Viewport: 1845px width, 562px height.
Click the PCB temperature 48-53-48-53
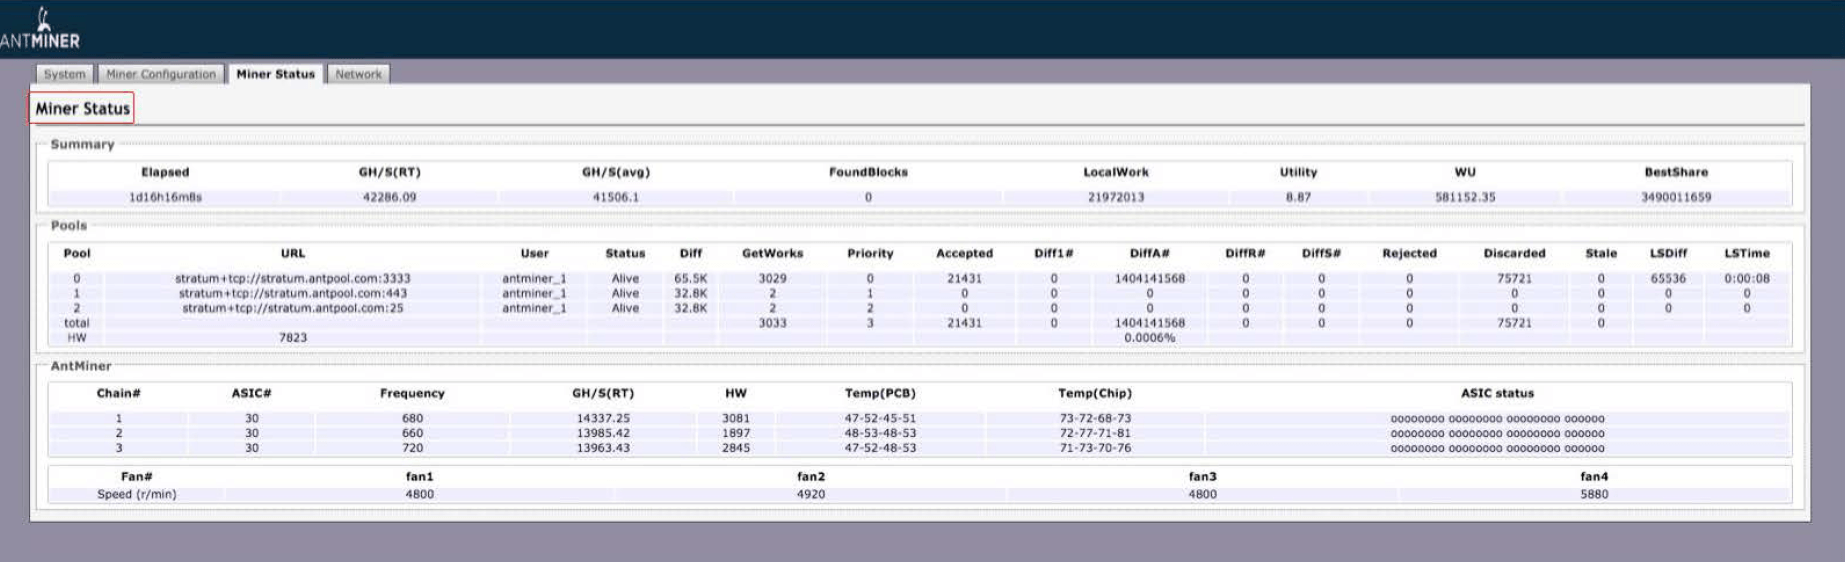pyautogui.click(x=880, y=433)
